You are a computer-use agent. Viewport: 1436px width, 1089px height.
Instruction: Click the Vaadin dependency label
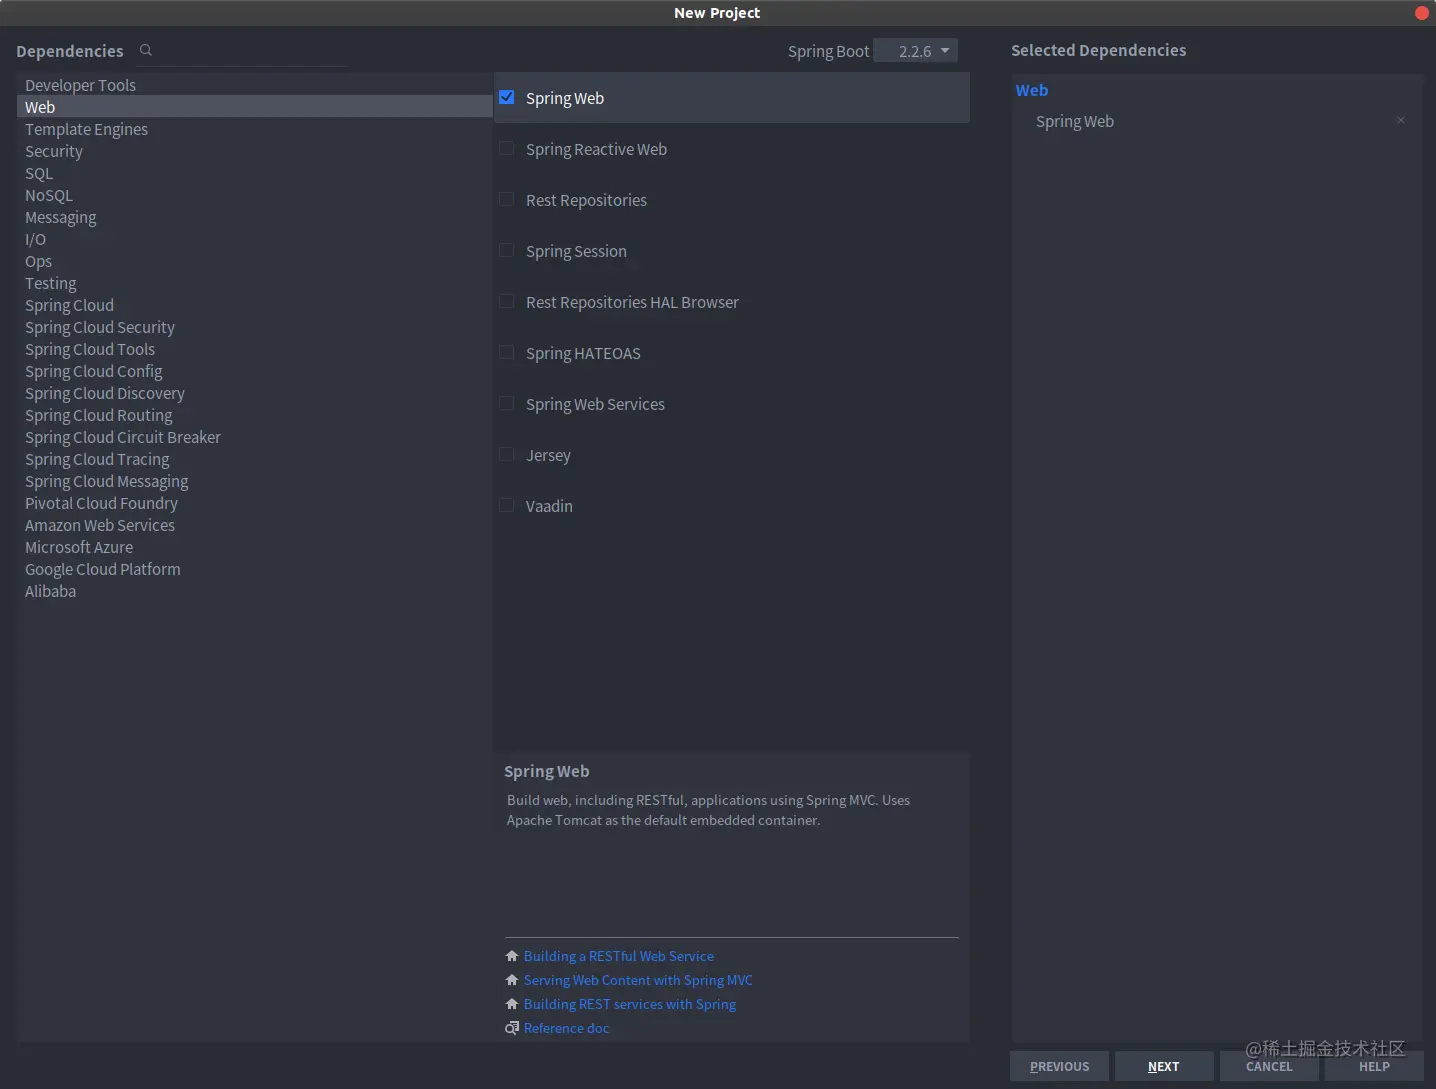(x=549, y=506)
